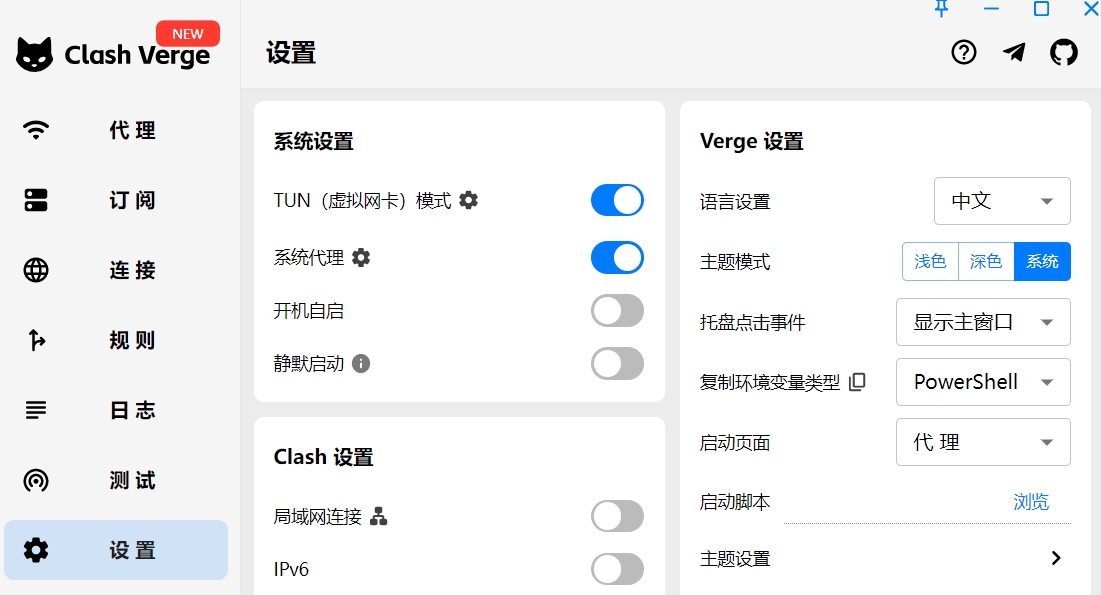This screenshot has height=595, width=1101.
Task: Open the 托盘点击事件 dropdown
Action: click(x=983, y=322)
